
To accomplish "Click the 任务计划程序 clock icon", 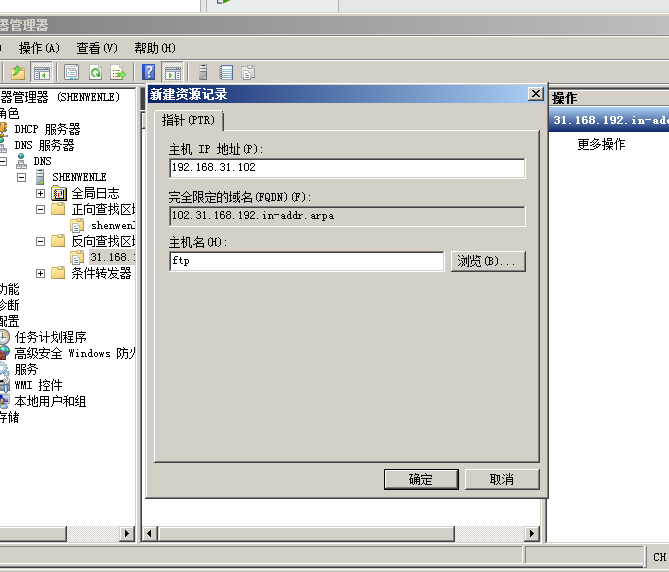I will 4,337.
